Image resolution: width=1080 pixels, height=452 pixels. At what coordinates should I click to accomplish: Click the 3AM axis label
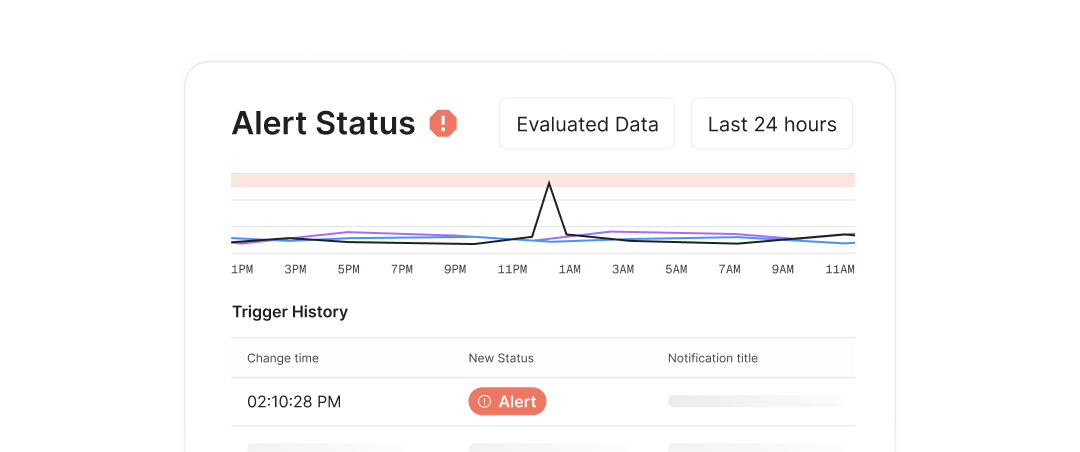(623, 269)
